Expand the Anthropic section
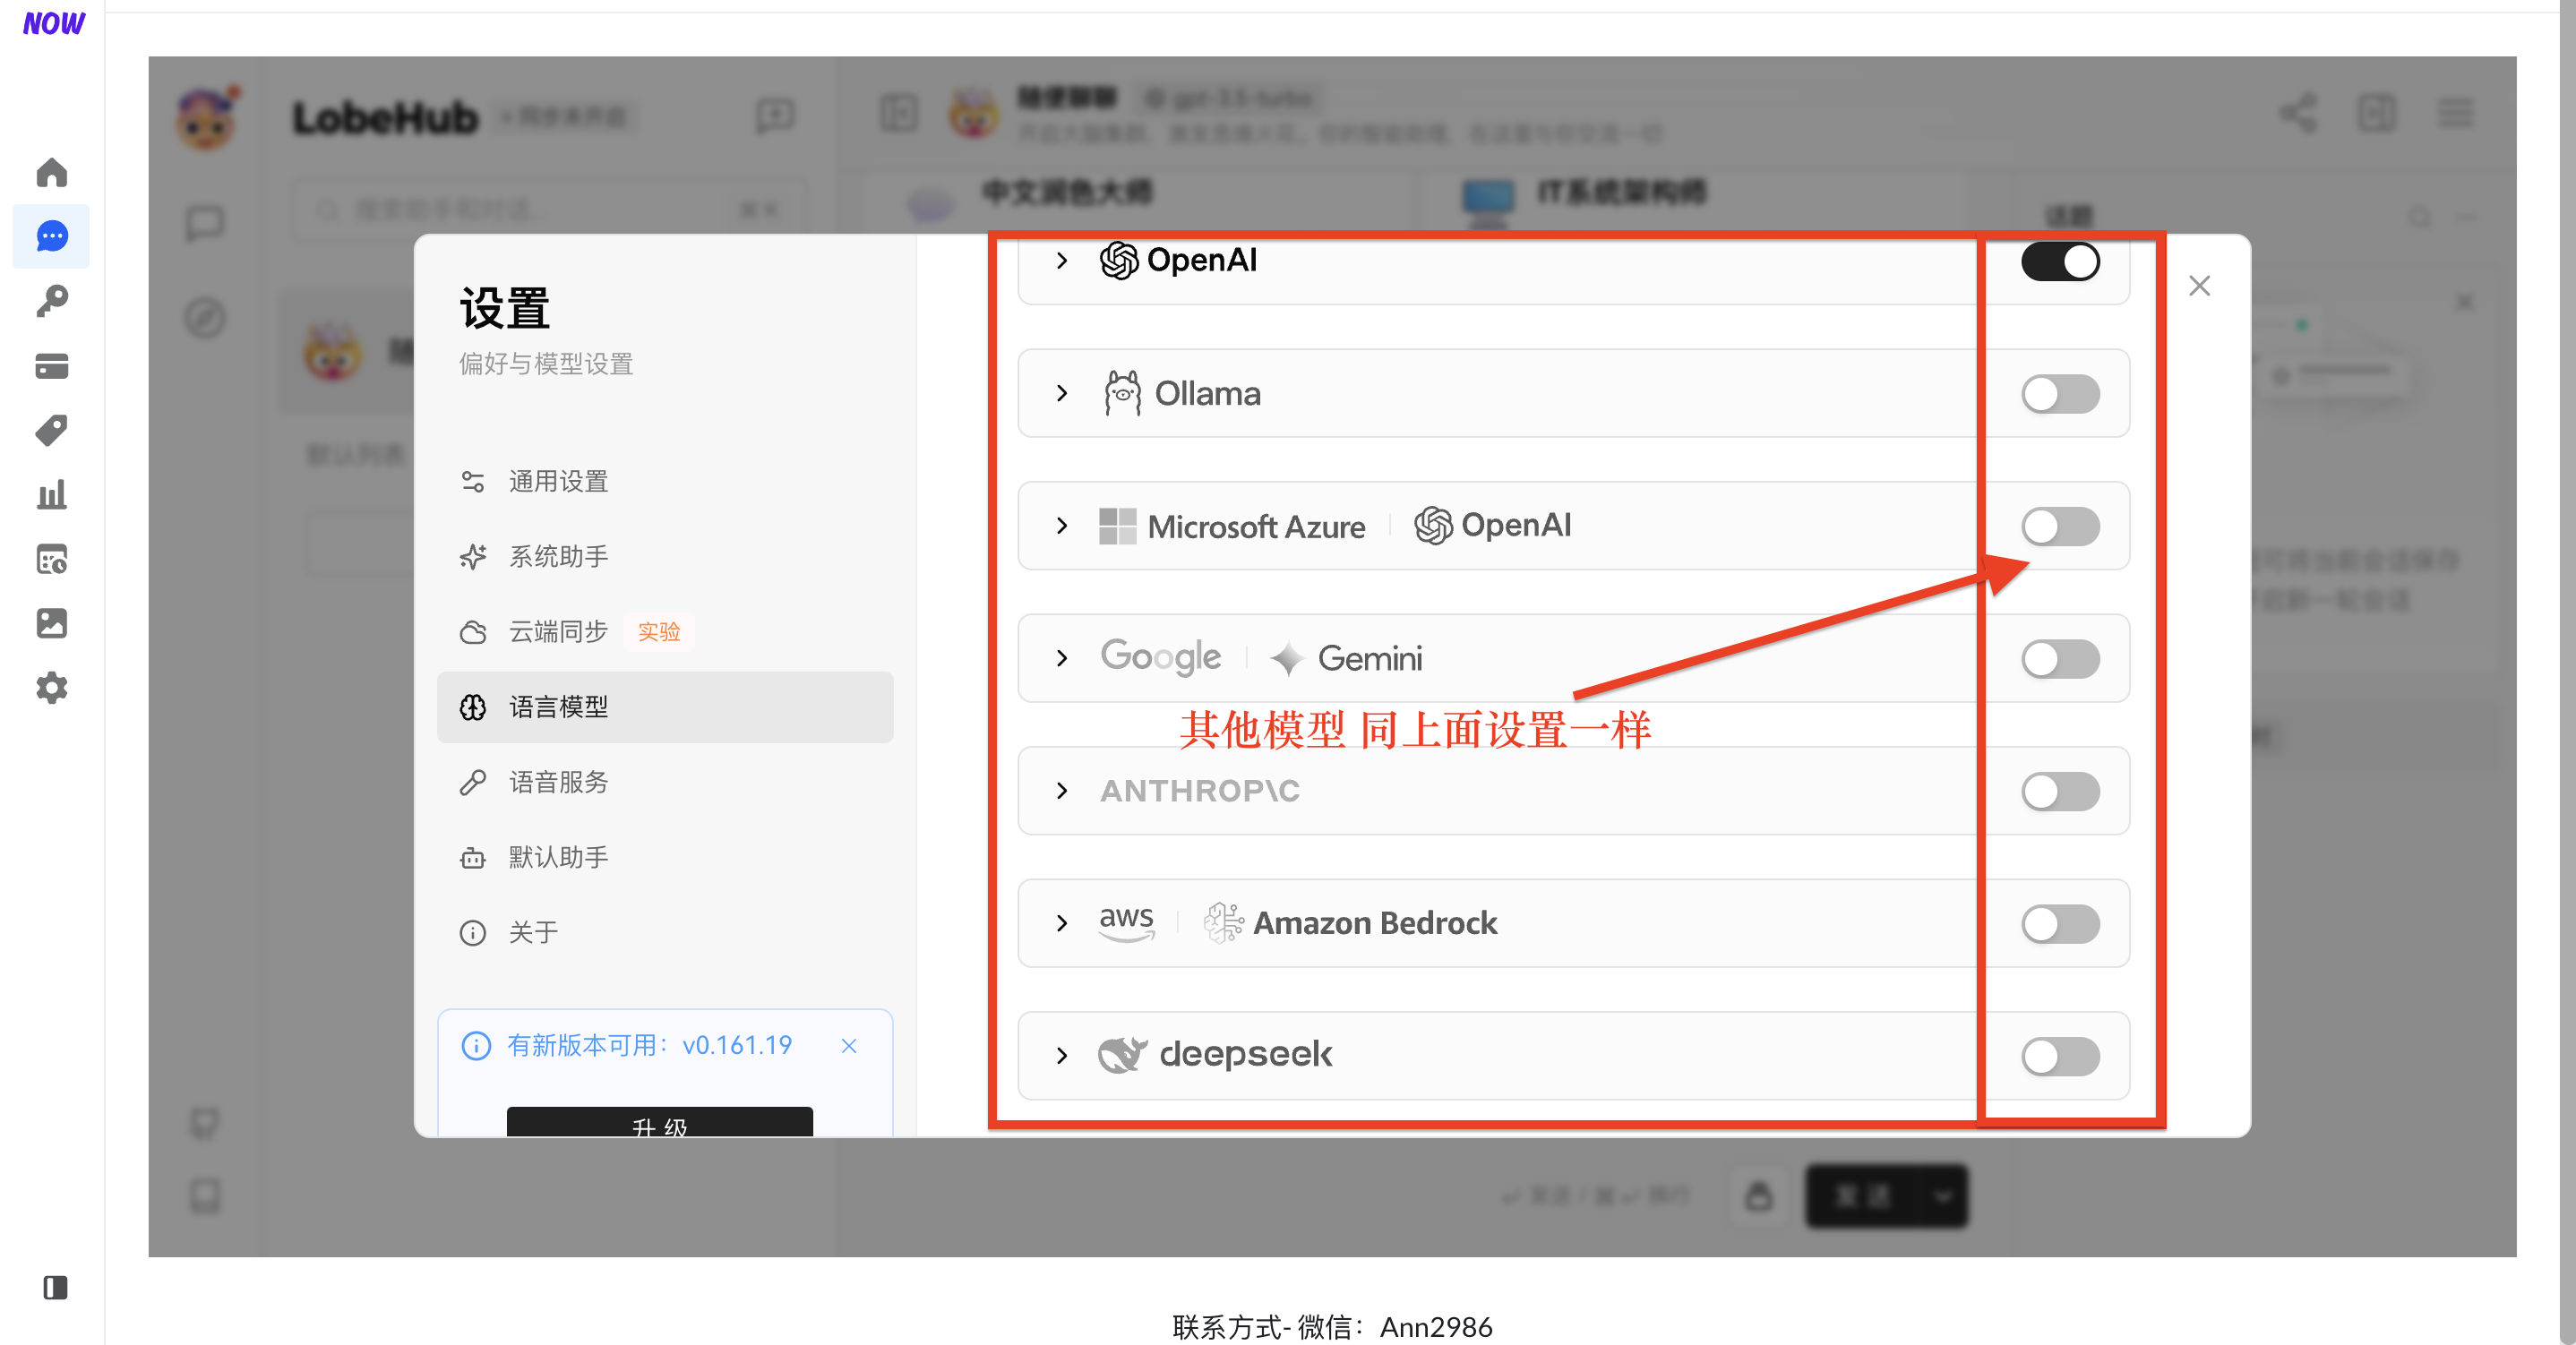The image size is (2576, 1345). tap(1062, 791)
